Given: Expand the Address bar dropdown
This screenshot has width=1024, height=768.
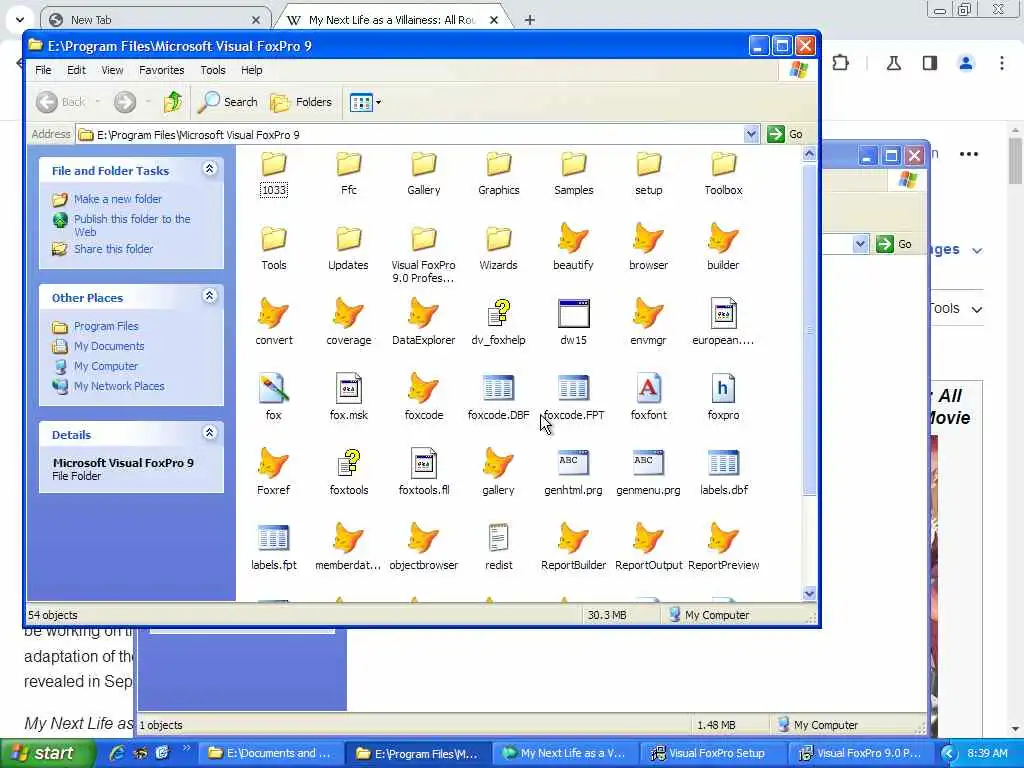Looking at the screenshot, I should click(x=751, y=135).
